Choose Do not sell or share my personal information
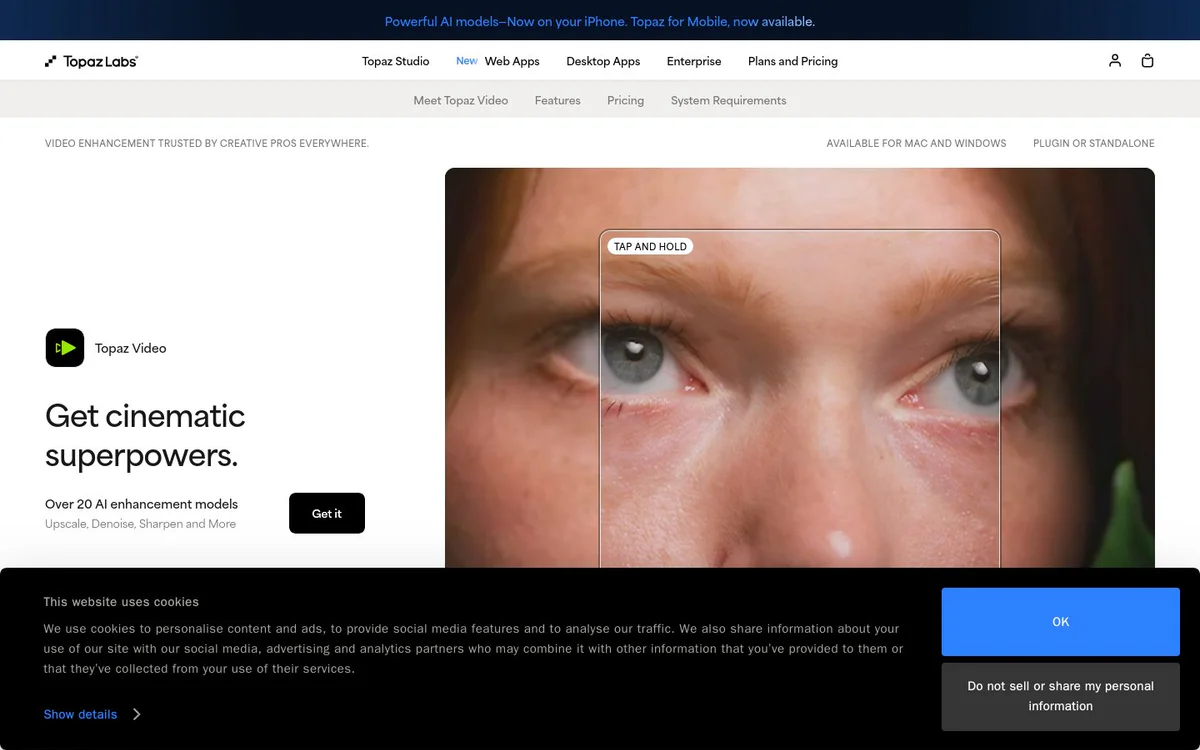 [1061, 696]
